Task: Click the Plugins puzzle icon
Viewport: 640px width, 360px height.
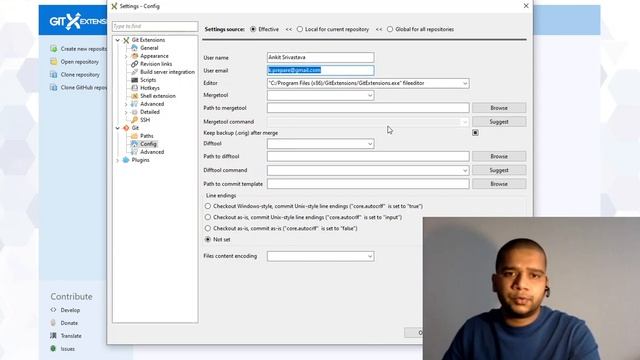Action: pos(126,160)
